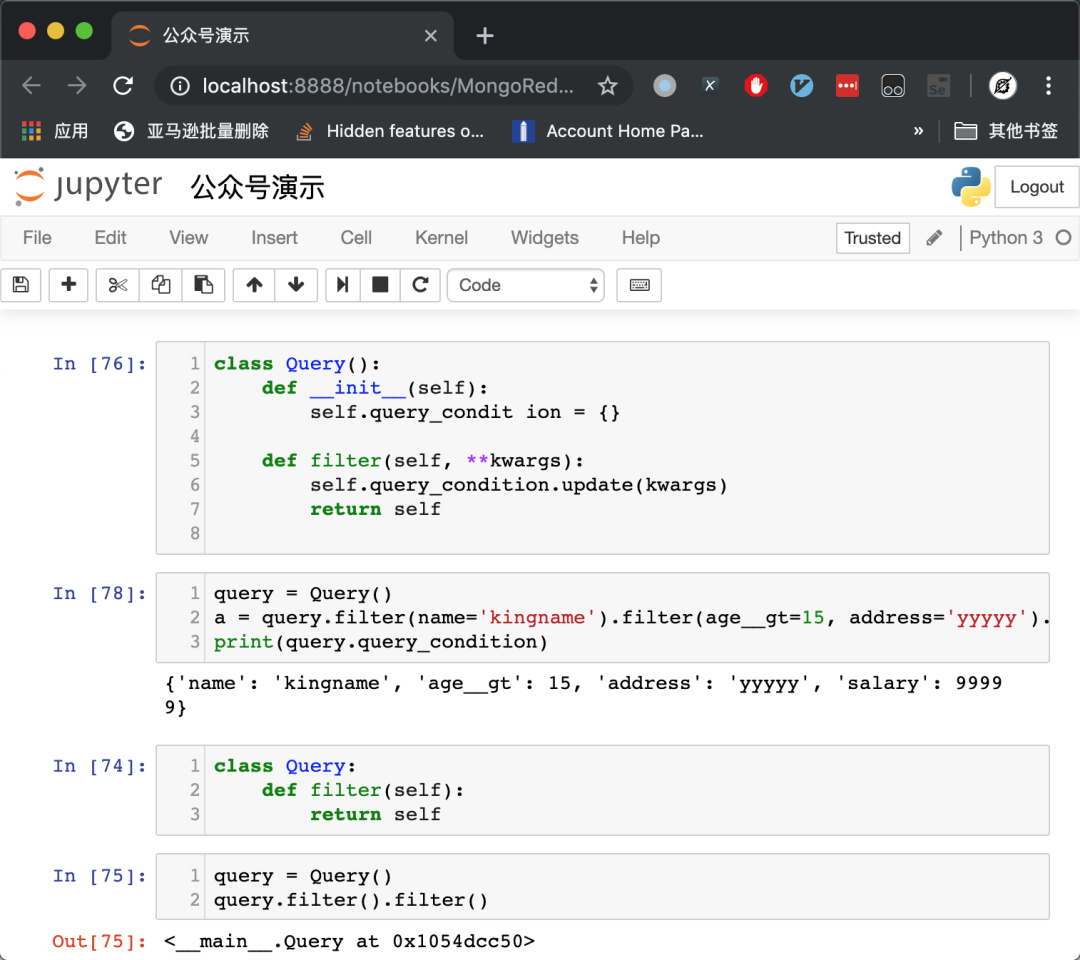
Task: Expand the Code cell type dropdown
Action: click(x=526, y=285)
